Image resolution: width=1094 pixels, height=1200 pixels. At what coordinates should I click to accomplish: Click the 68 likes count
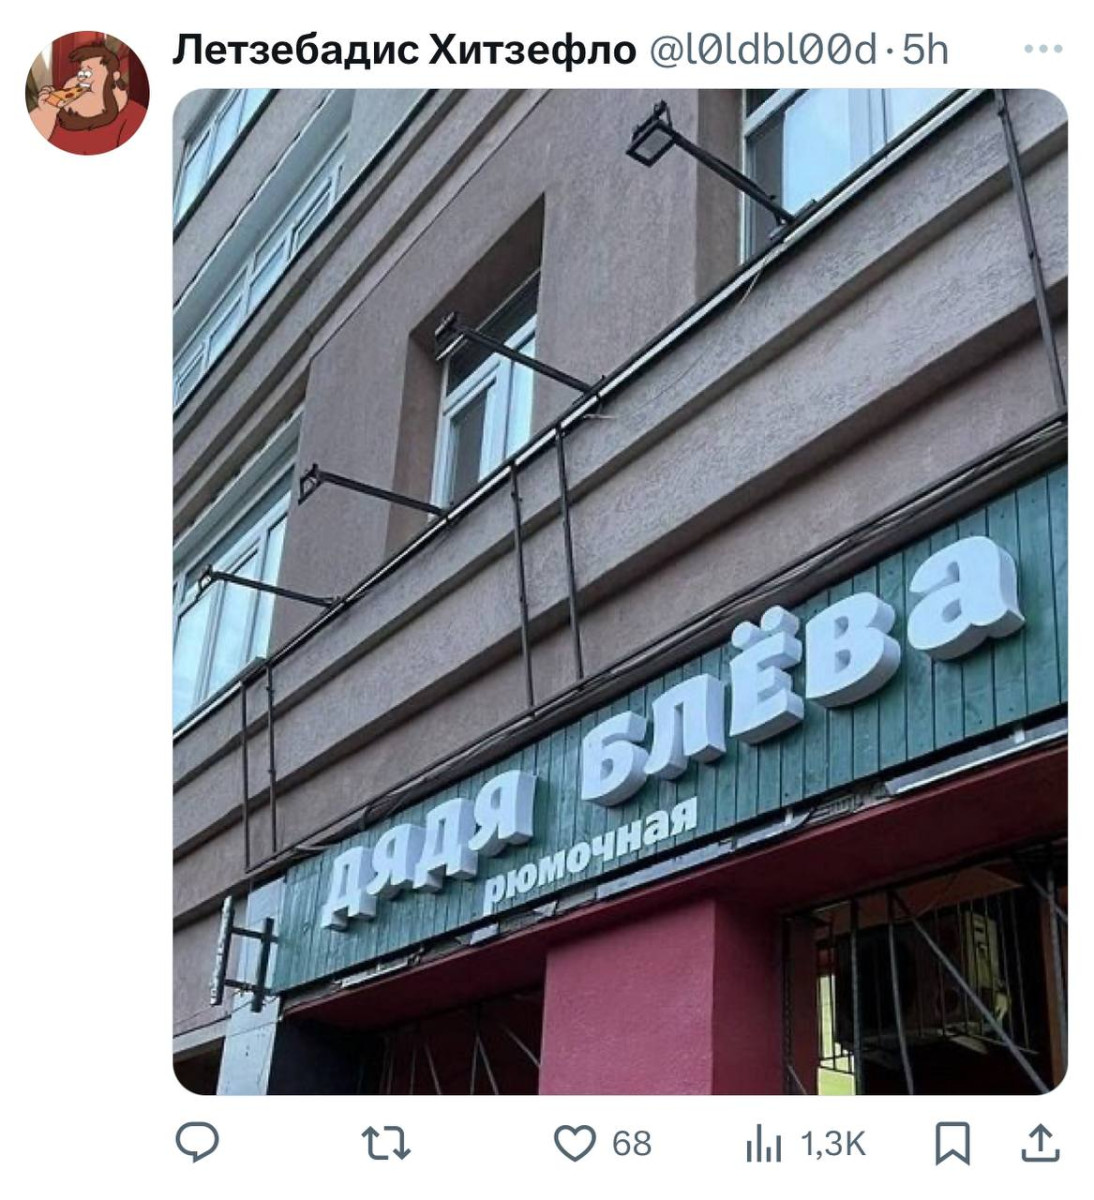(x=631, y=1144)
